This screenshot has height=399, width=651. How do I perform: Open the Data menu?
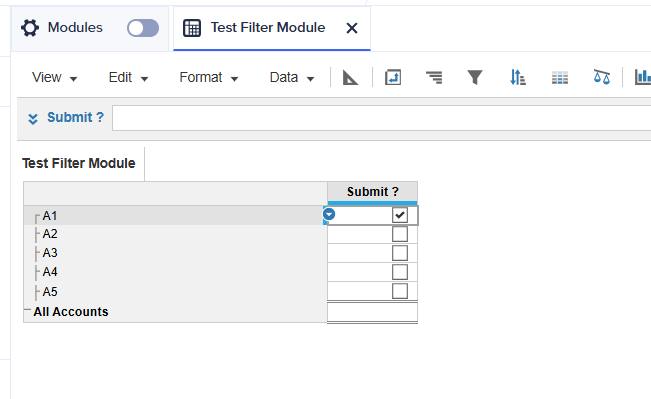291,77
